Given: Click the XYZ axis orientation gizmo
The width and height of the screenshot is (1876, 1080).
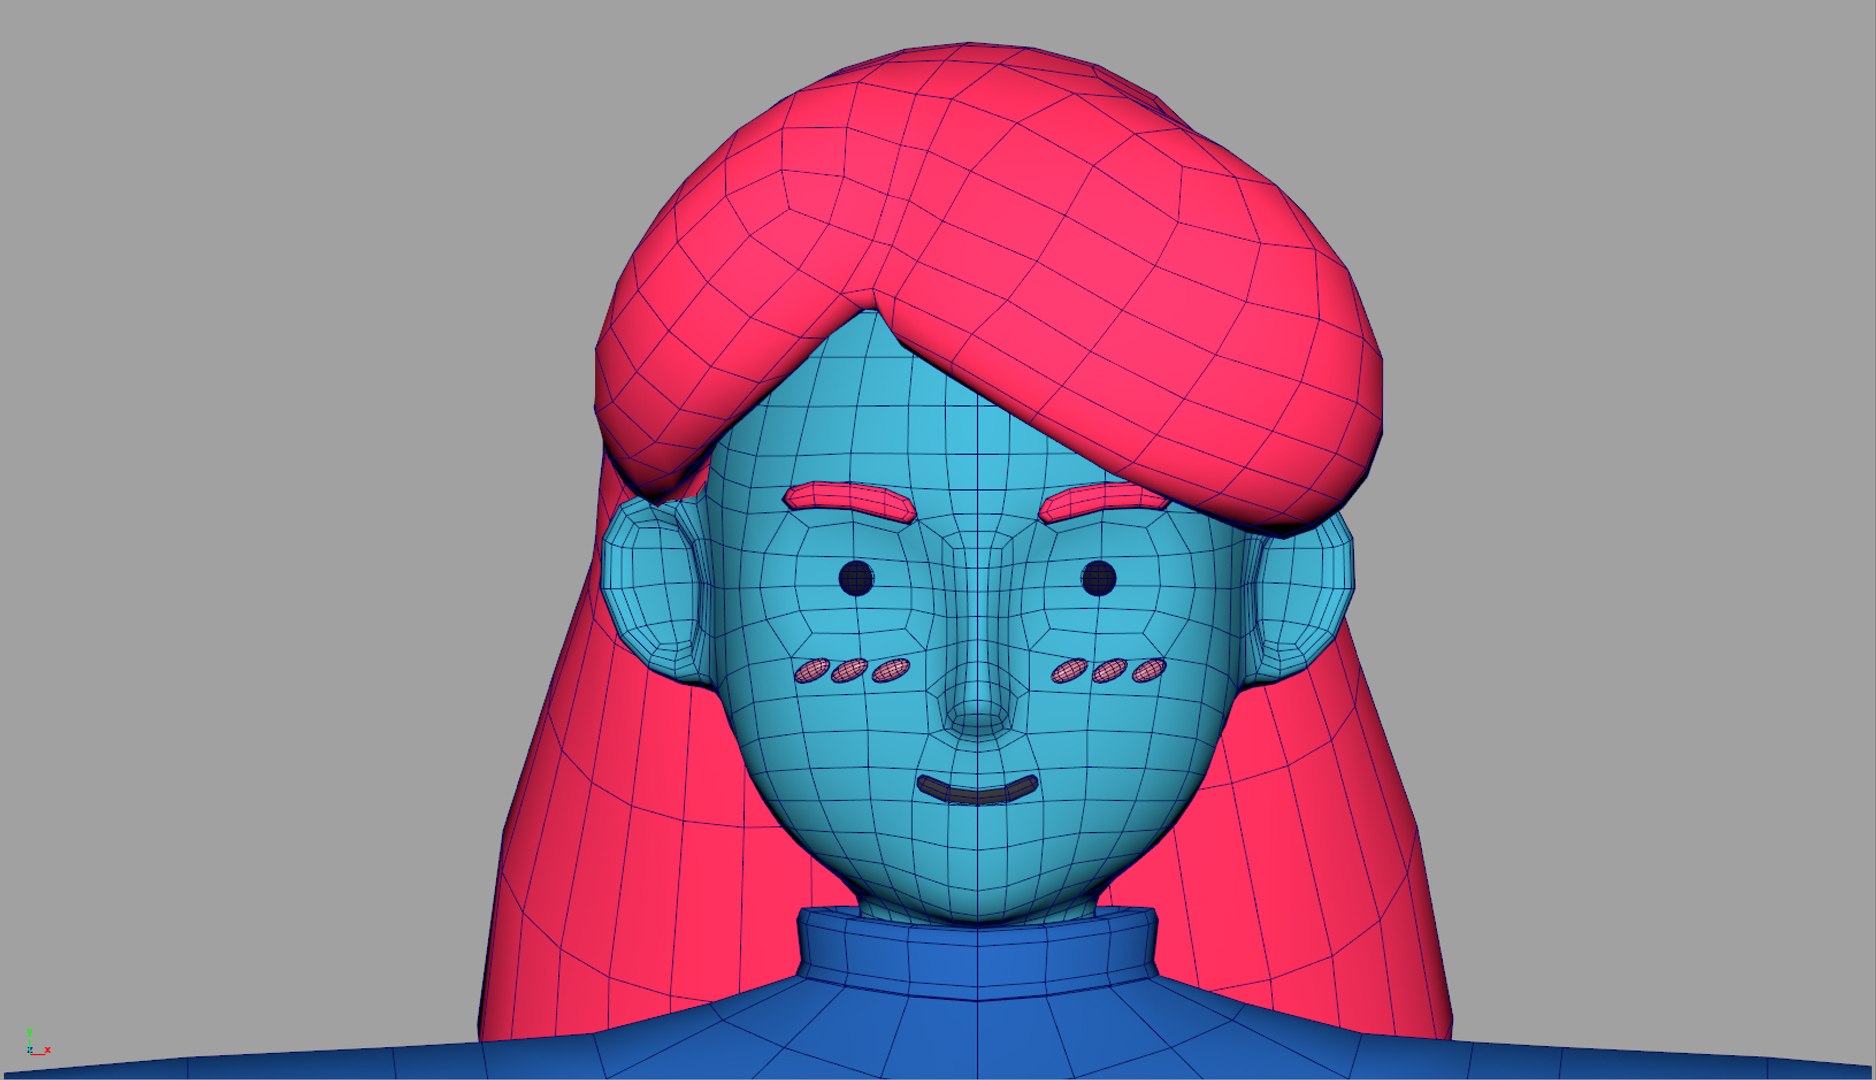Looking at the screenshot, I should point(37,1043).
